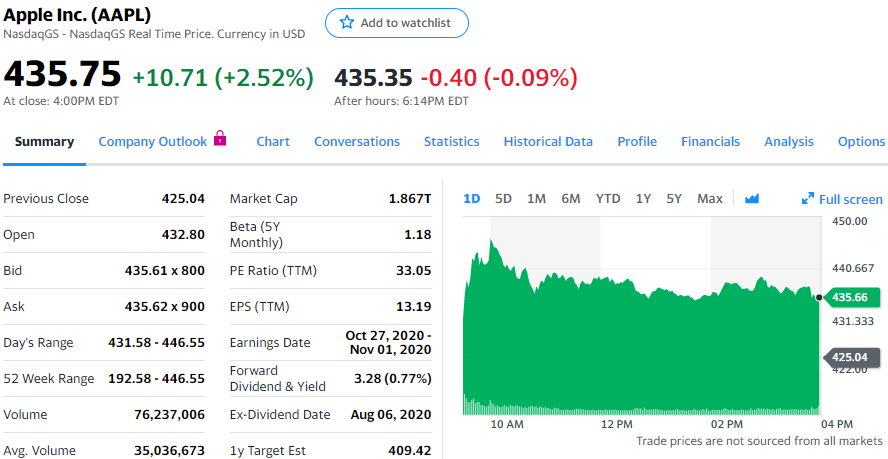Select the 5D chart range
Screen dimensions: 888x459
point(503,198)
